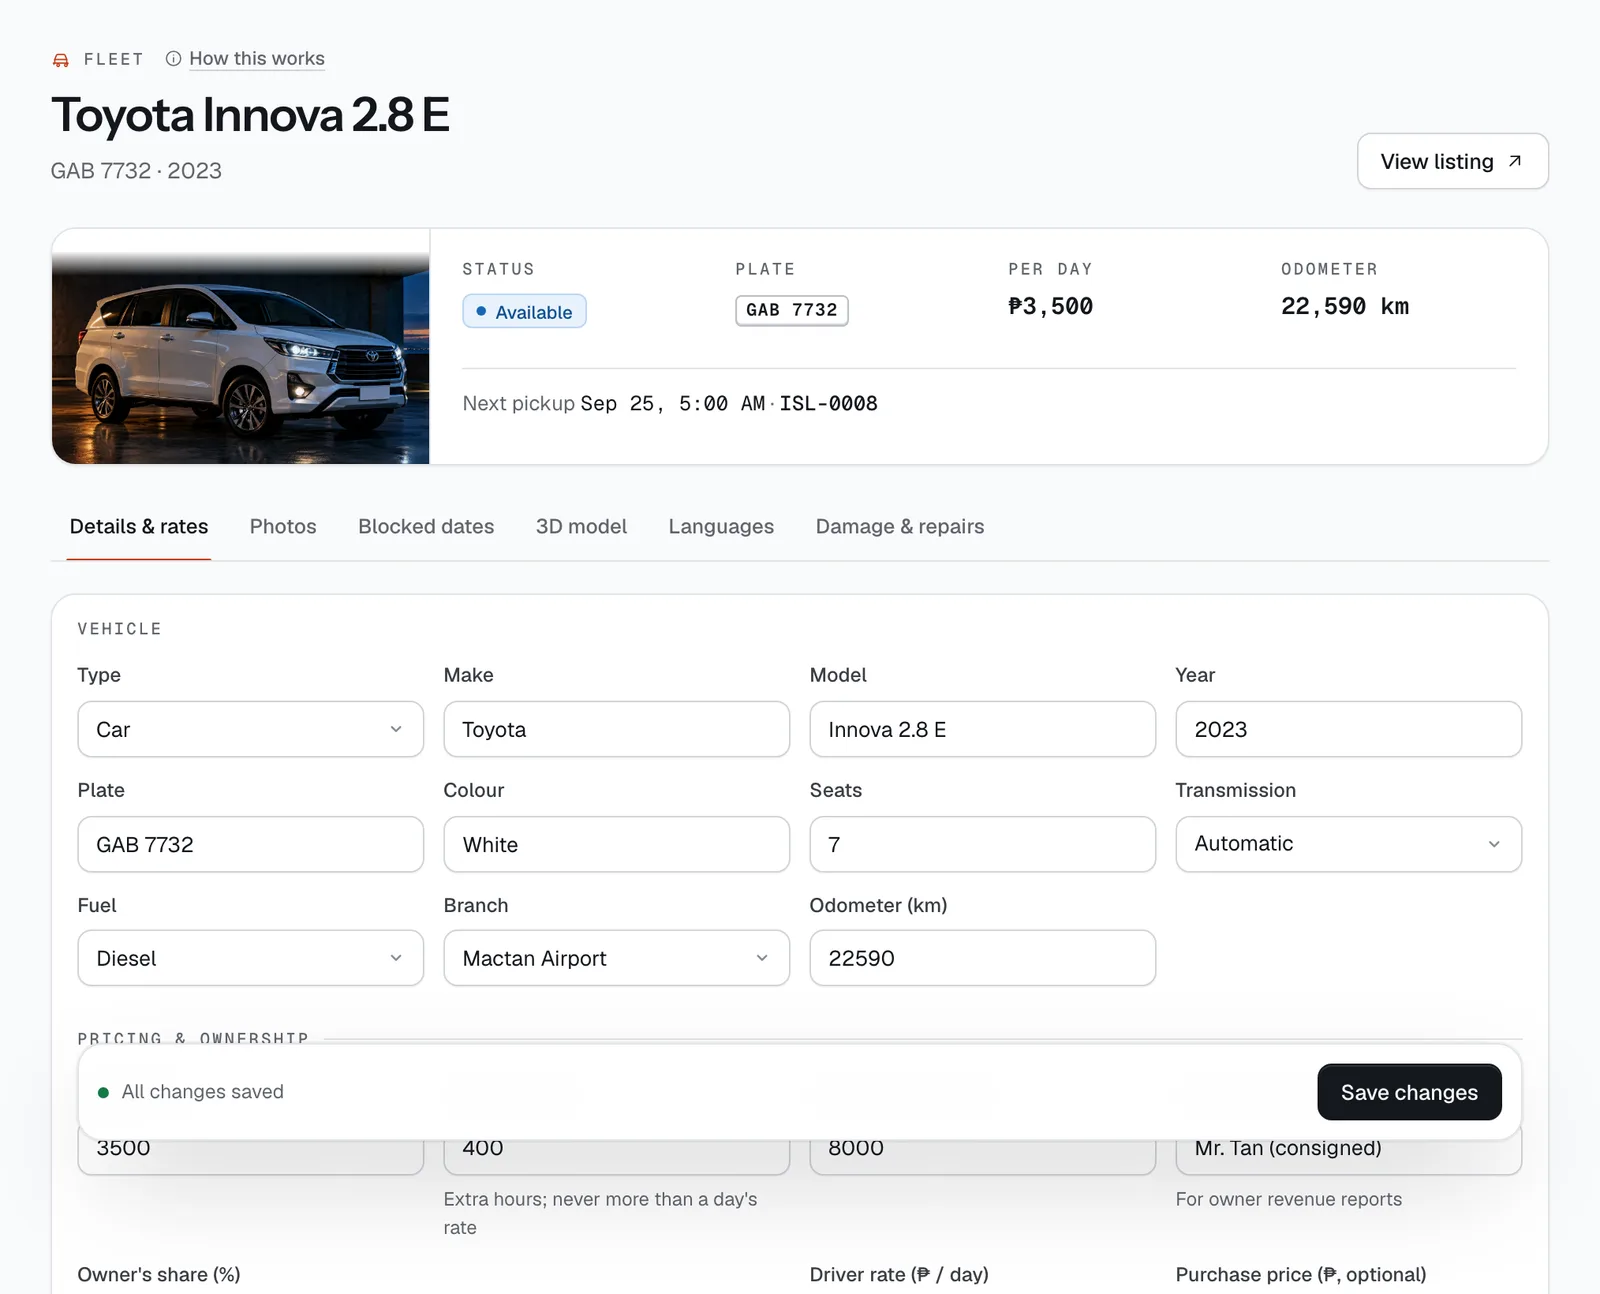Click the FLEET breadcrumb label
The image size is (1600, 1294).
(x=114, y=59)
